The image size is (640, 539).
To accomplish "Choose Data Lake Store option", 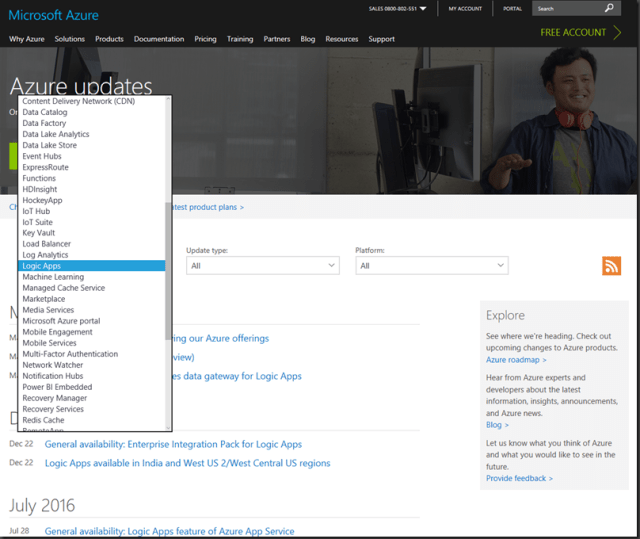I will (92, 145).
